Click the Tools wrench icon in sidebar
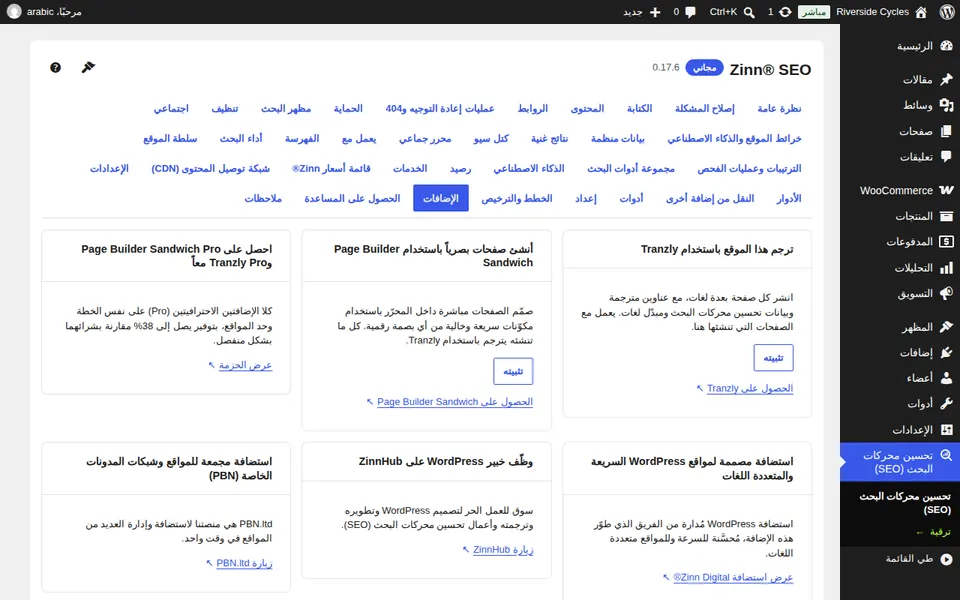Image resolution: width=960 pixels, height=600 pixels. pyautogui.click(x=947, y=404)
